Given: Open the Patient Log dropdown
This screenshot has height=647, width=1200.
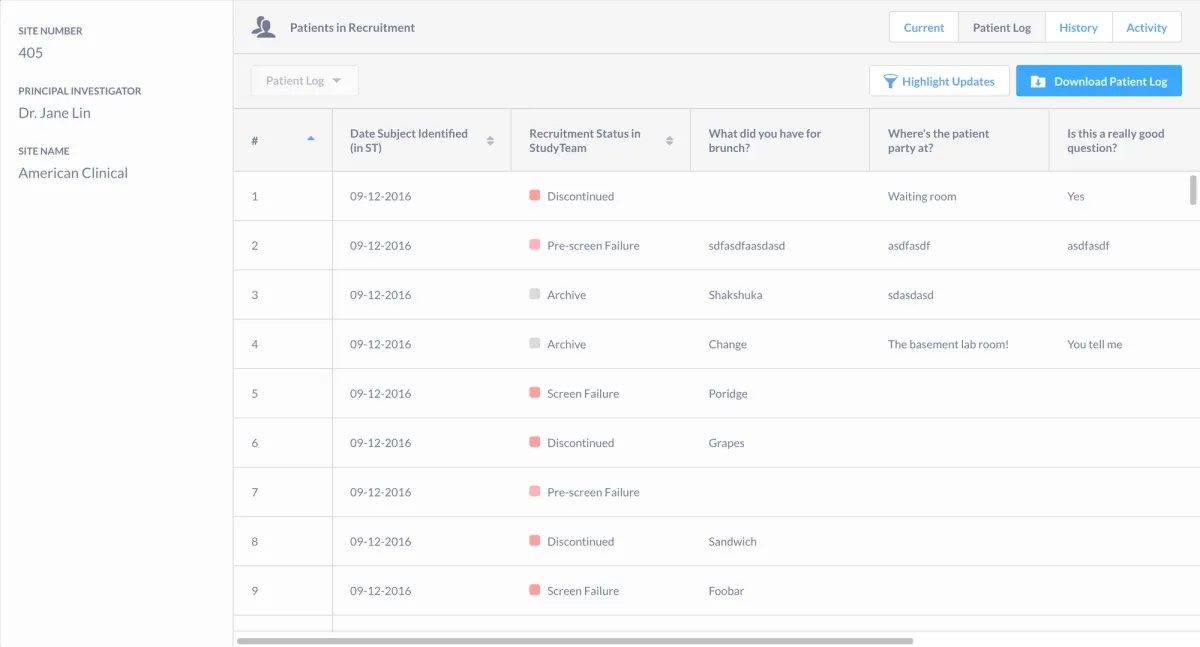Looking at the screenshot, I should 304,80.
